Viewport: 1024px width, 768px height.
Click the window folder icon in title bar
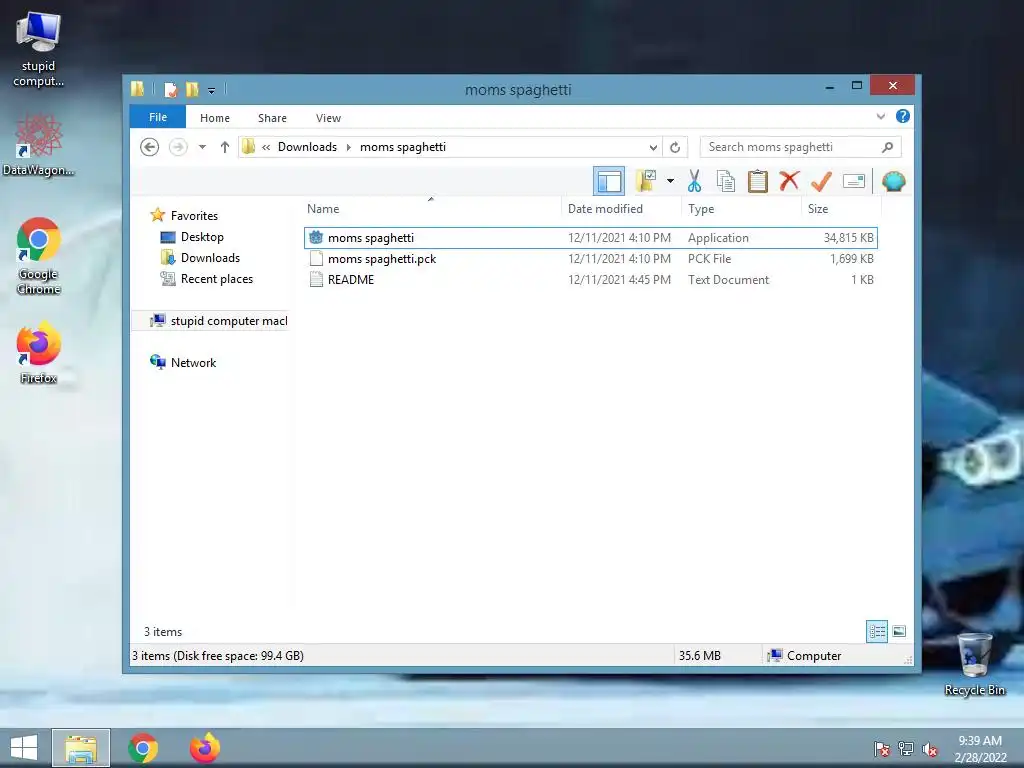click(137, 89)
